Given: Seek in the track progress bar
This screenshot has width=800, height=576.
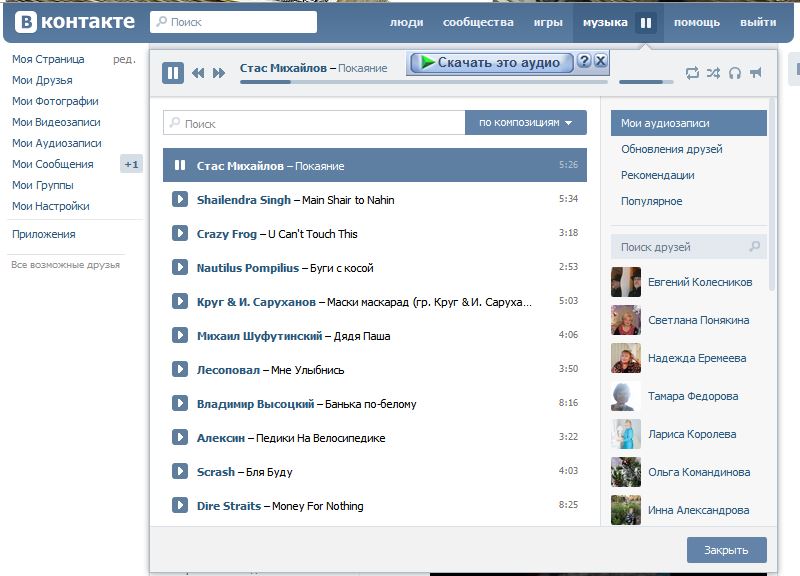Looking at the screenshot, I should [423, 82].
